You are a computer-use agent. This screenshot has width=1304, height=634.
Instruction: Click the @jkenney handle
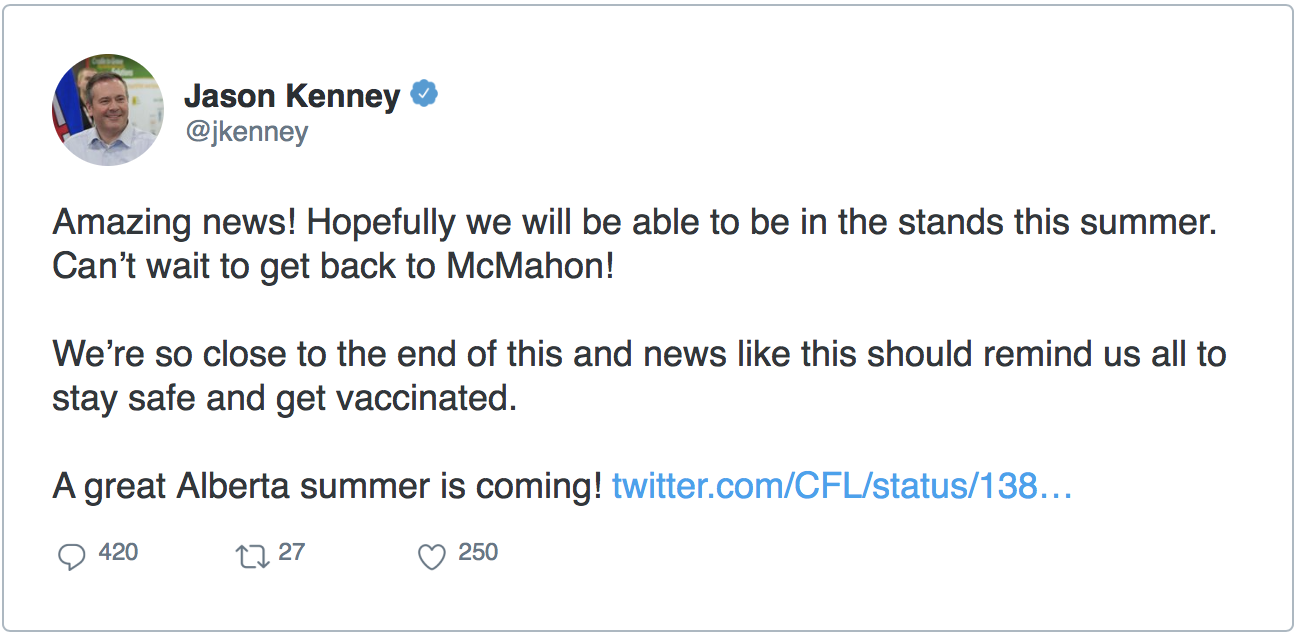[x=246, y=131]
